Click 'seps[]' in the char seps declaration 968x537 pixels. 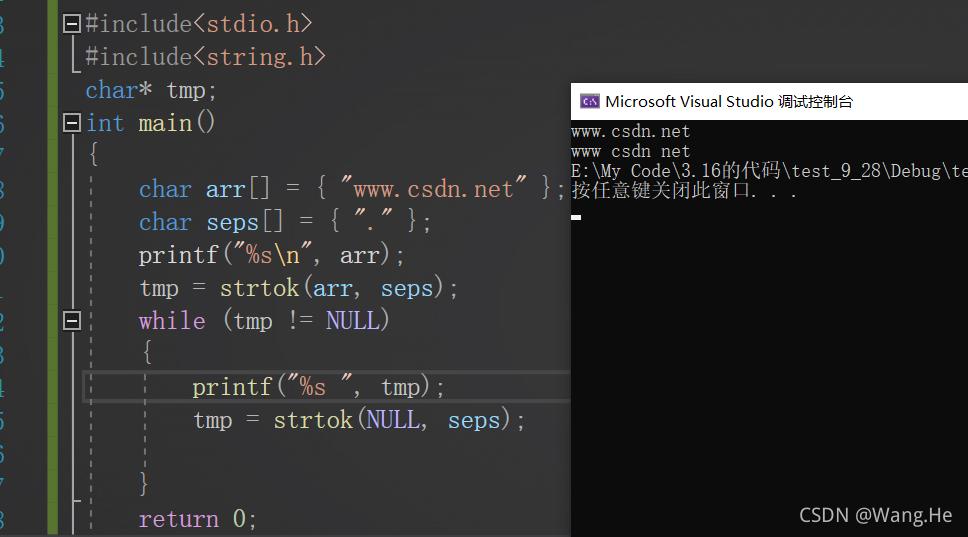[x=244, y=222]
